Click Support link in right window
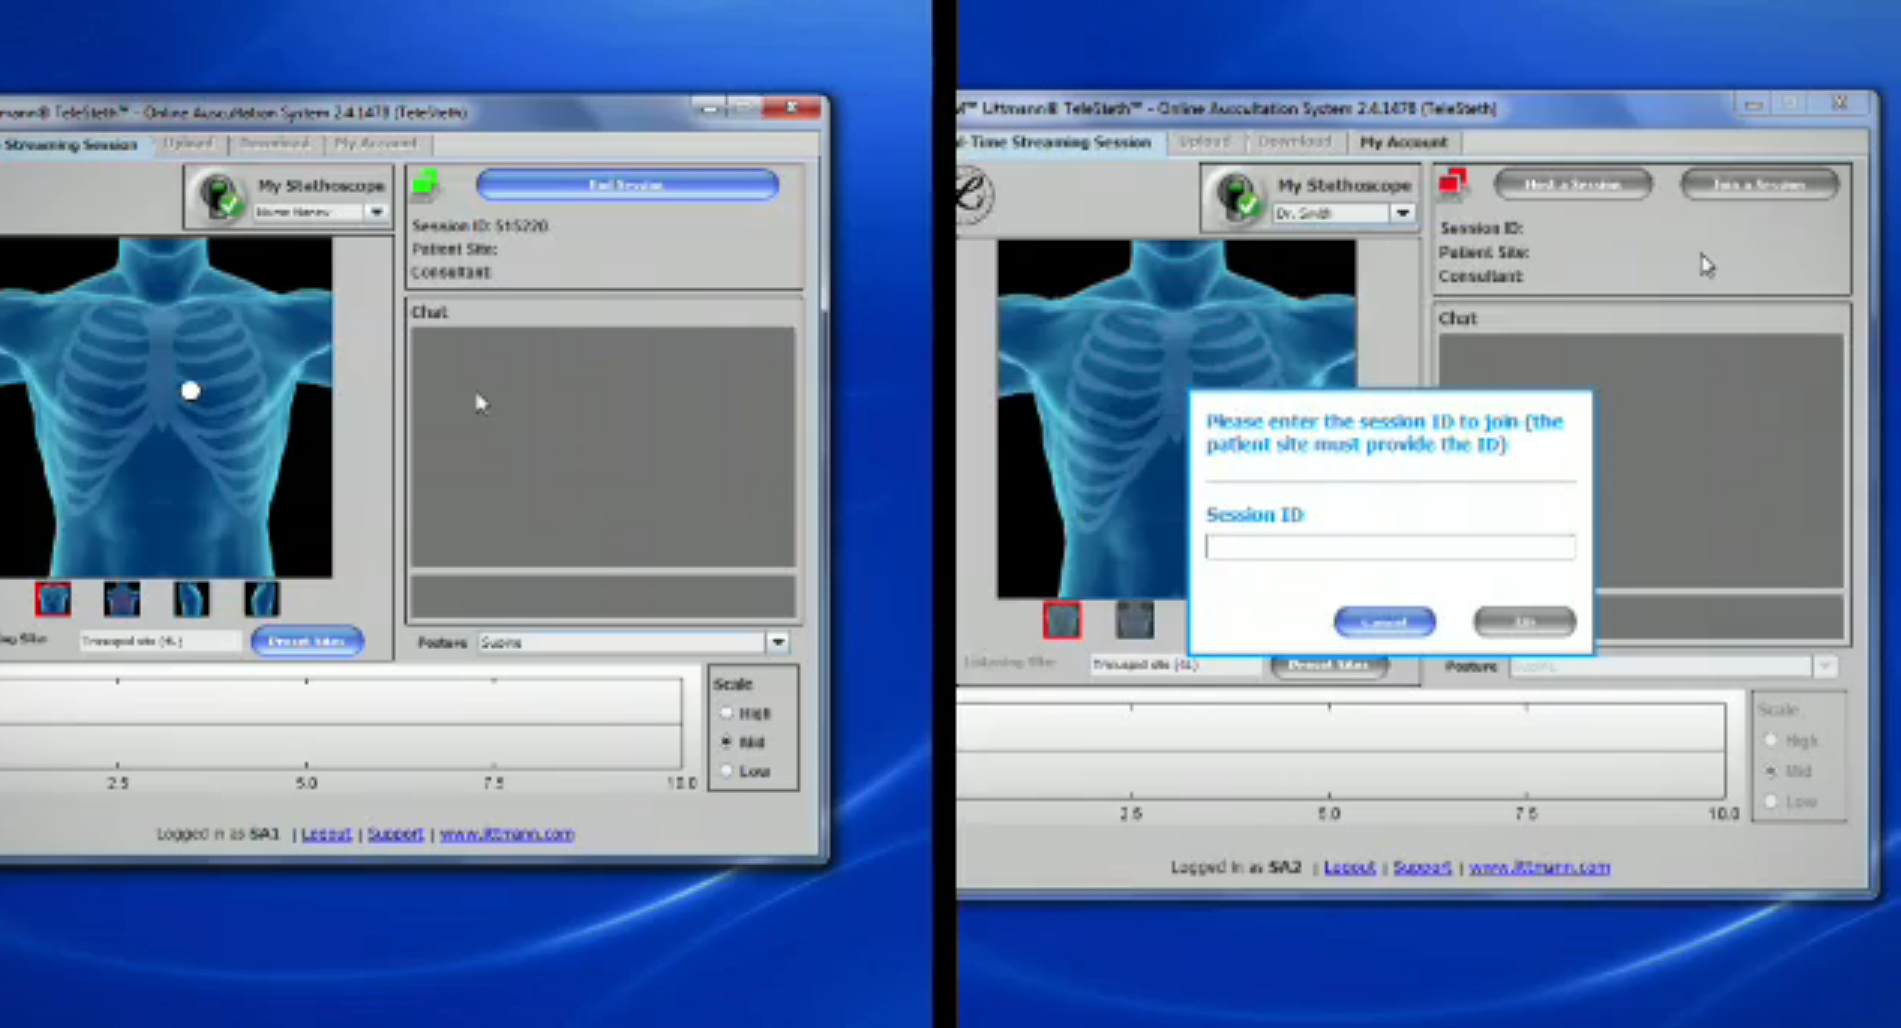Viewport: 1901px width, 1028px height. (1422, 867)
